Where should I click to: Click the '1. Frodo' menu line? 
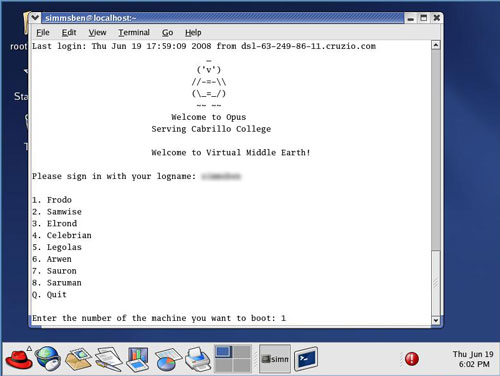(x=52, y=200)
